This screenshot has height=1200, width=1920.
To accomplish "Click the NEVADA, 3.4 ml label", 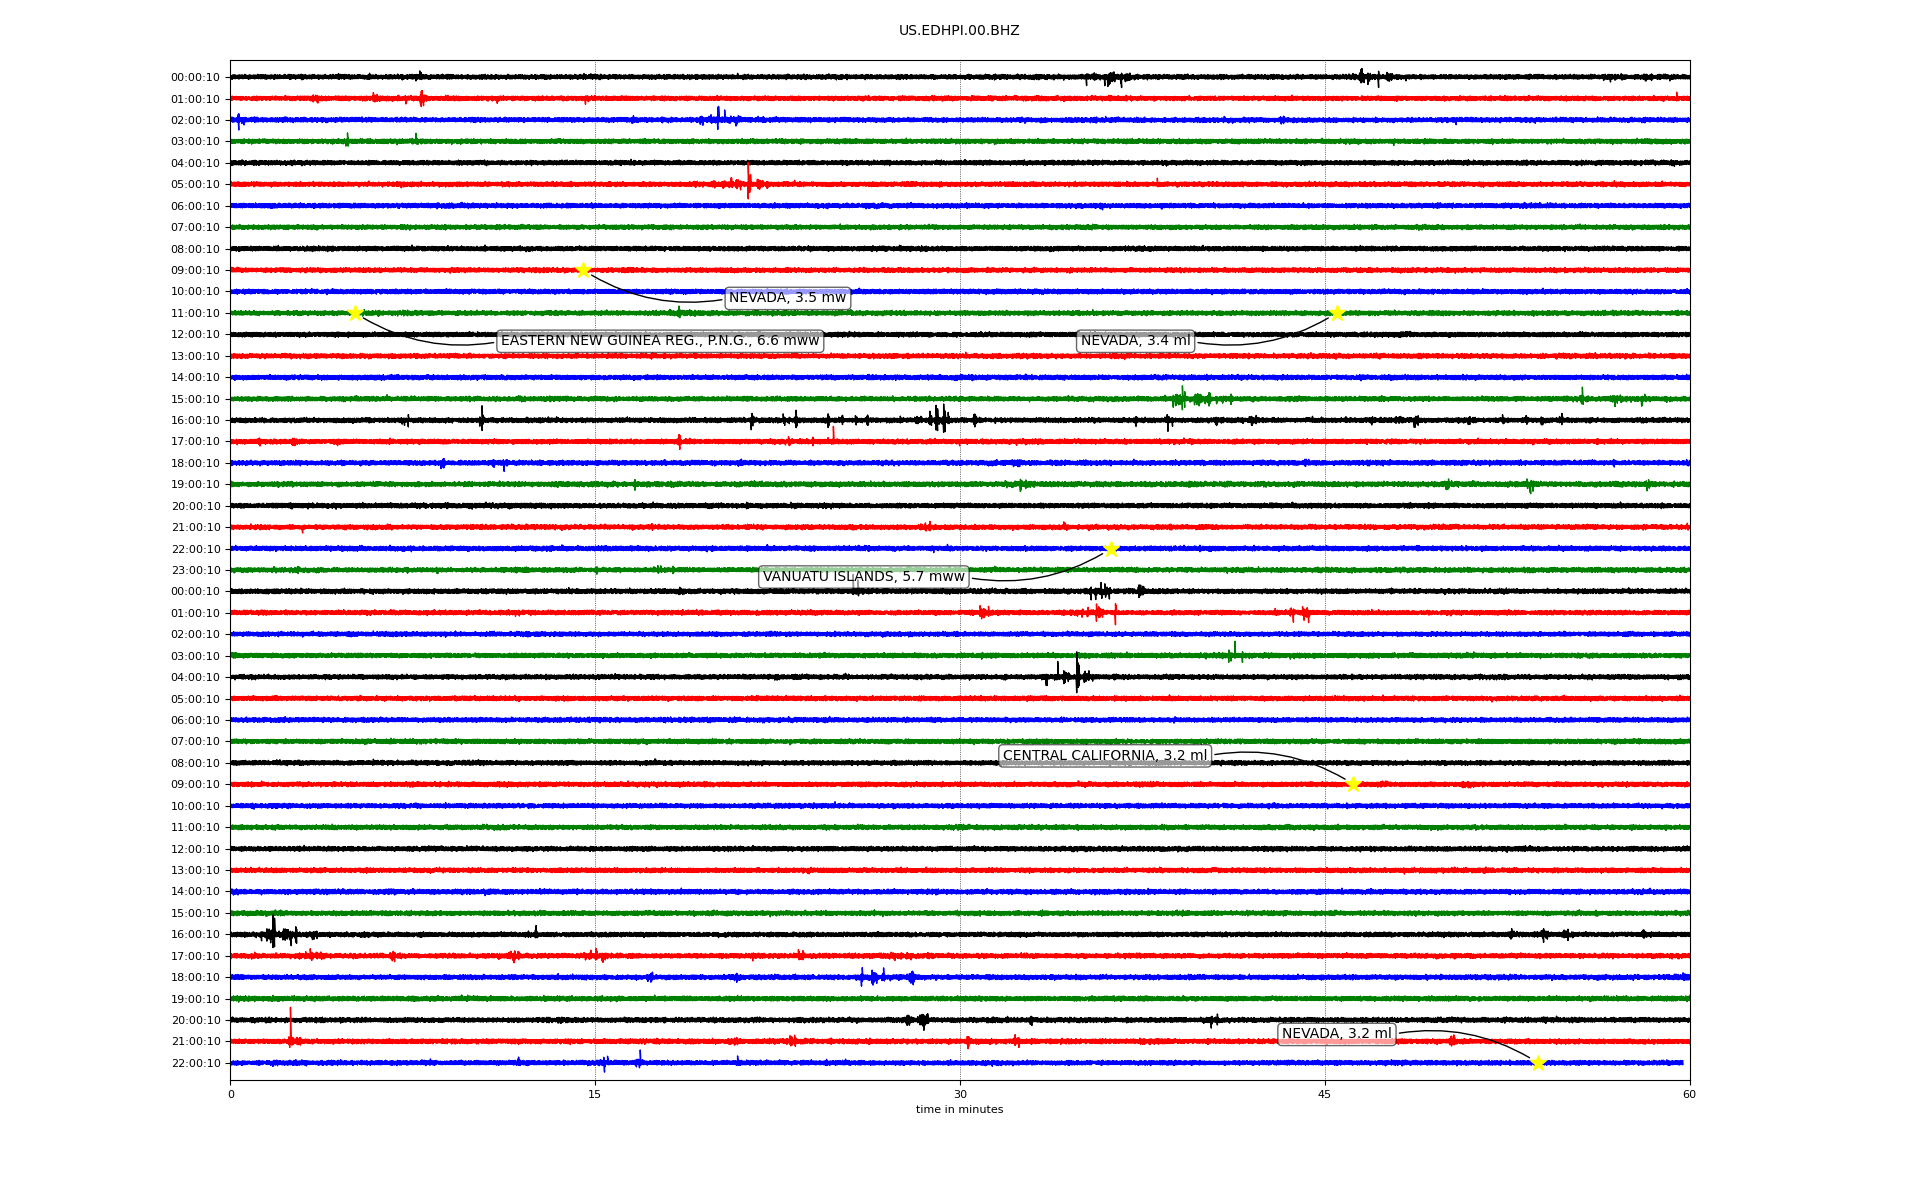I will click(x=1135, y=341).
